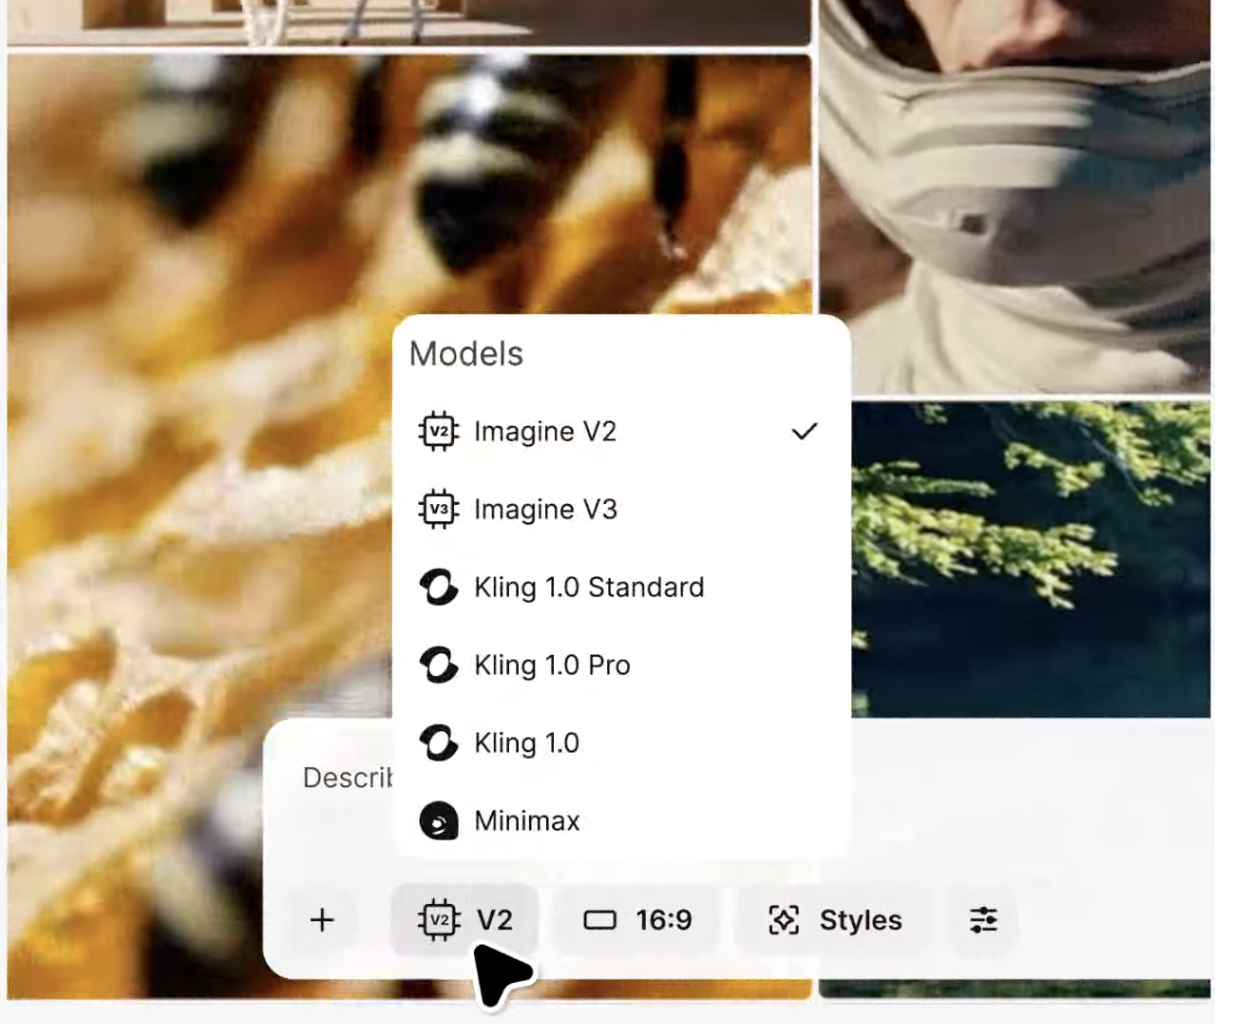Select the Imagine V2 model
The image size is (1248, 1024).
(x=620, y=431)
